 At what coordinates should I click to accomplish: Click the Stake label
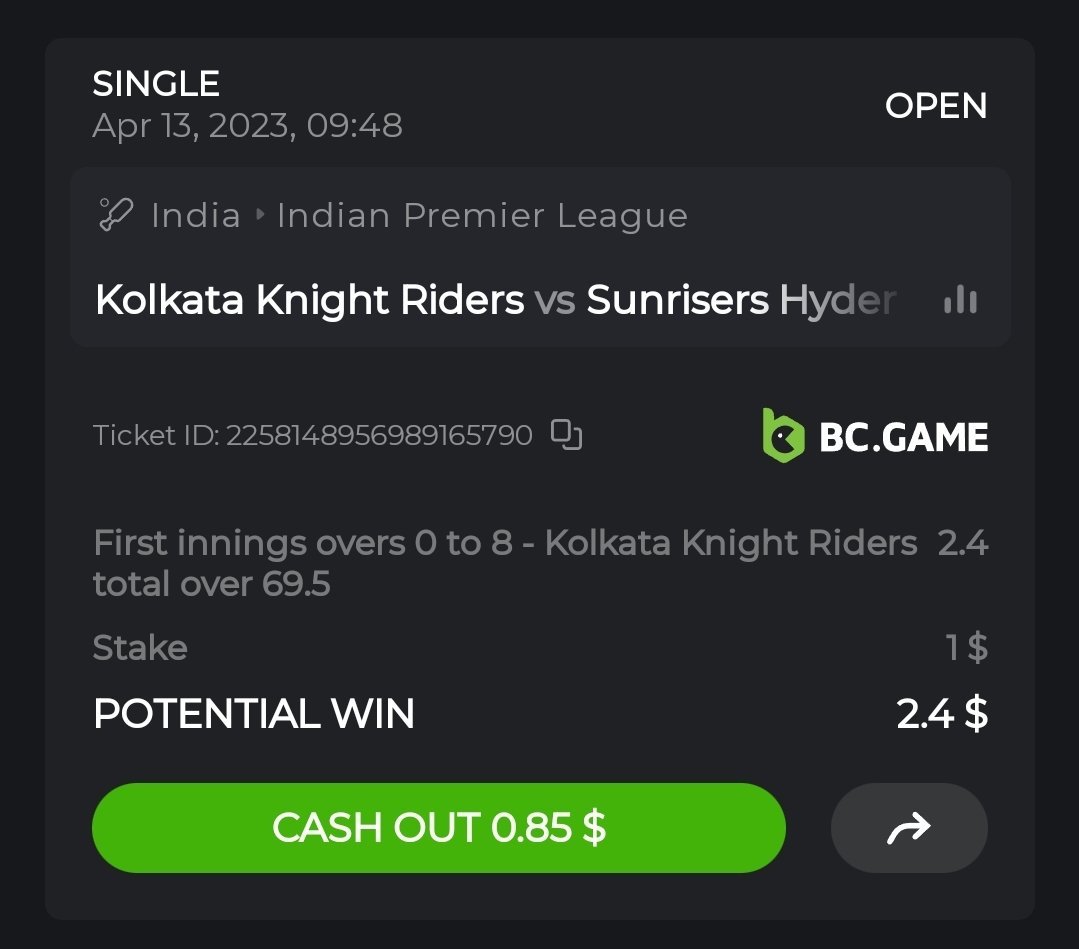140,648
